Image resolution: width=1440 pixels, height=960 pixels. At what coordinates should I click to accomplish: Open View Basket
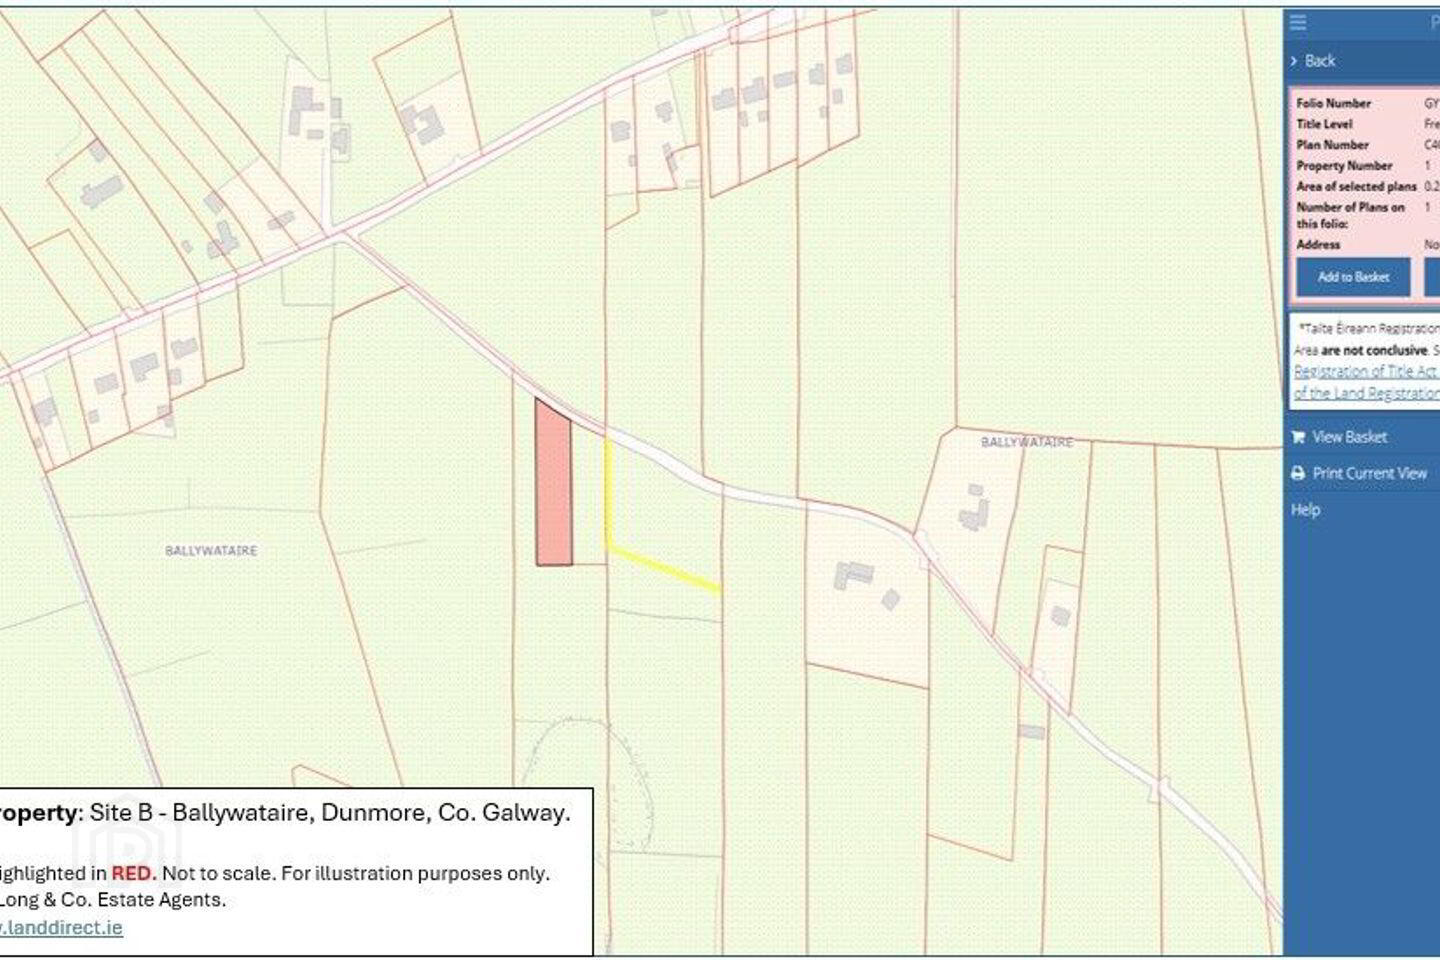(x=1349, y=437)
